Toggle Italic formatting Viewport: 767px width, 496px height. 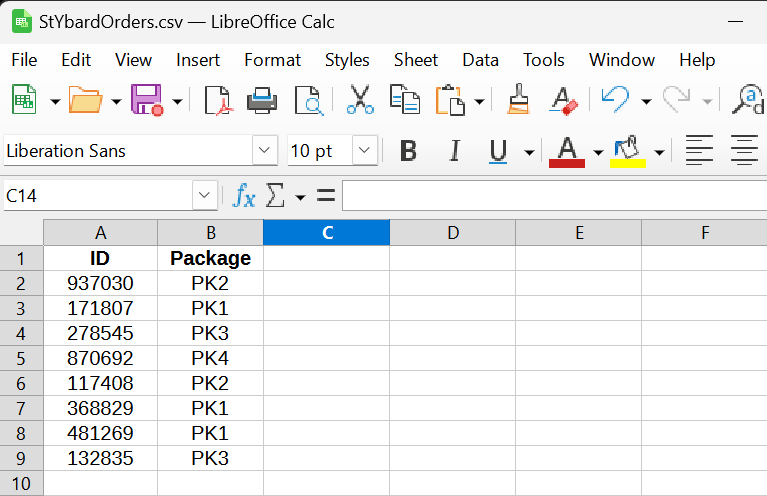(455, 151)
